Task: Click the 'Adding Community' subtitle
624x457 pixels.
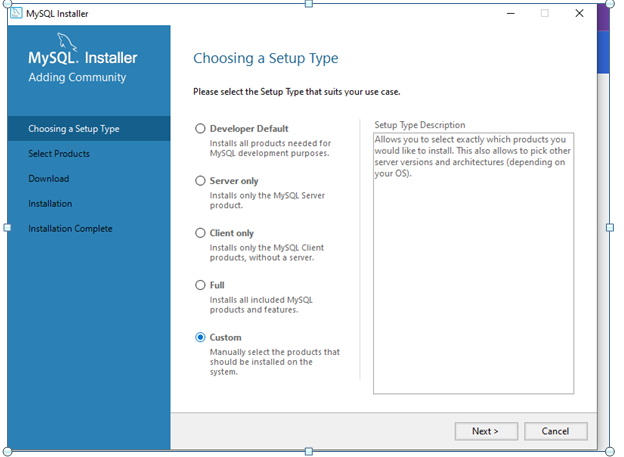Action: [x=77, y=77]
